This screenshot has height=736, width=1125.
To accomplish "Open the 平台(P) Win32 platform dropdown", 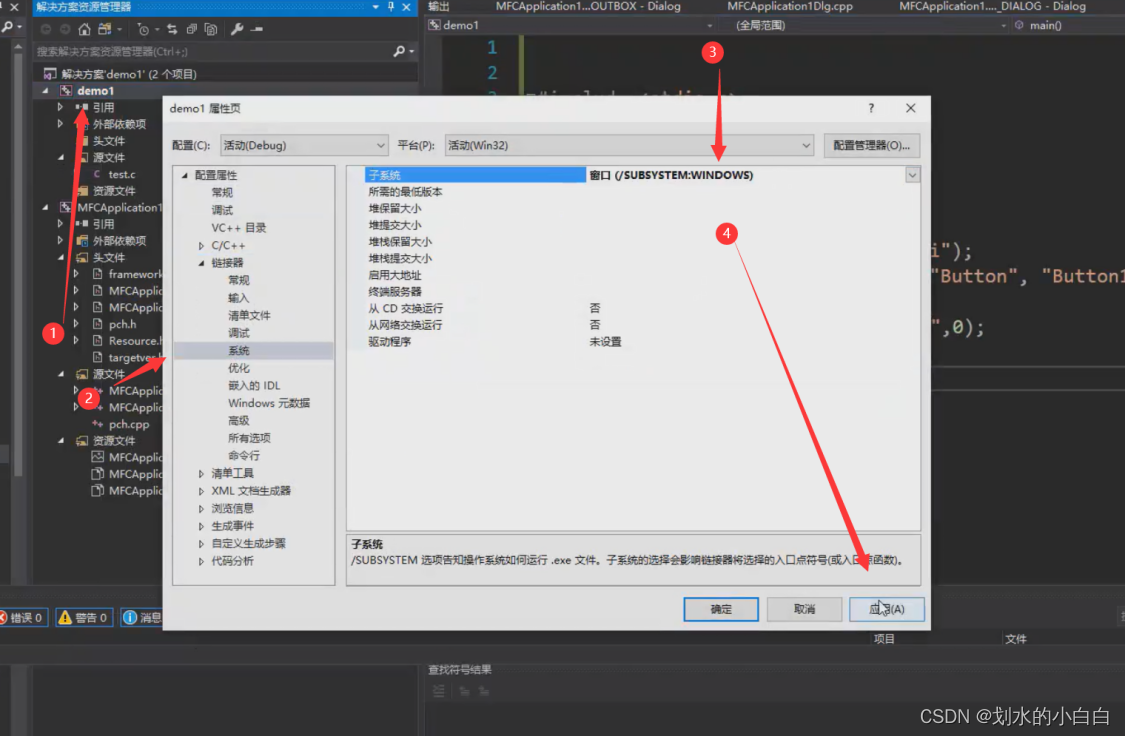I will [x=629, y=146].
